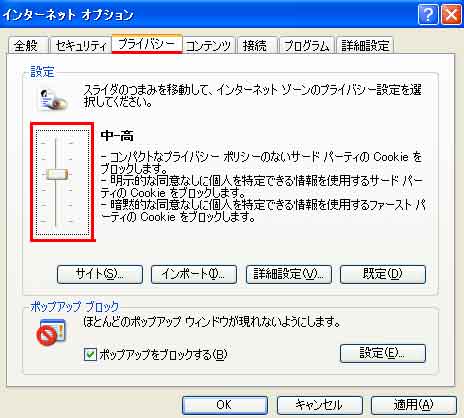The height and width of the screenshot is (418, 464).
Task: Select the プライバシー tab
Action: click(x=147, y=44)
